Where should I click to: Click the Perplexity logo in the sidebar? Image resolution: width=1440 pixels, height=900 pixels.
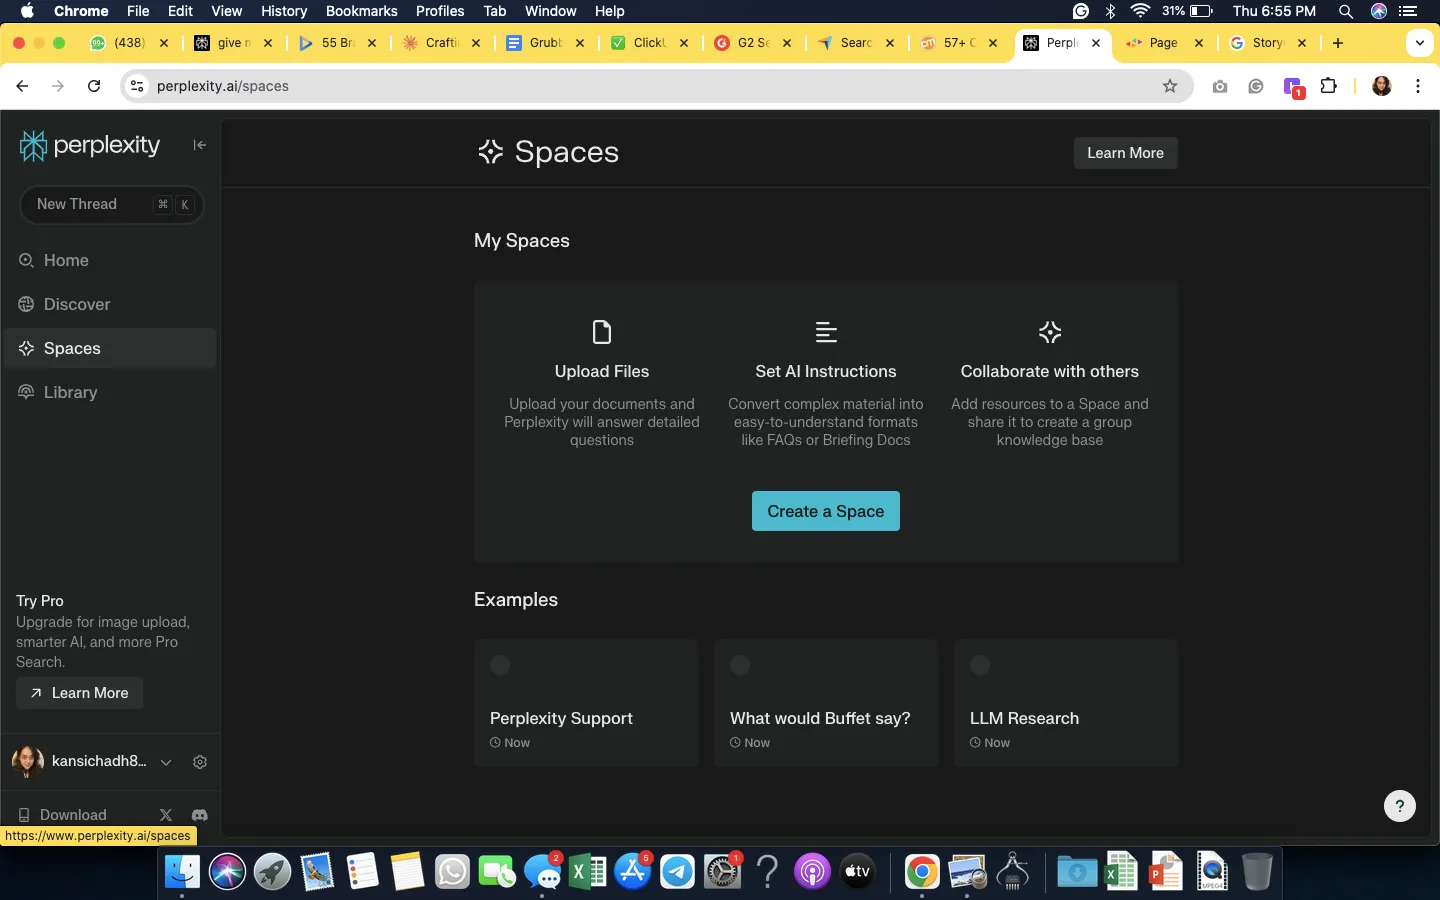tap(90, 146)
